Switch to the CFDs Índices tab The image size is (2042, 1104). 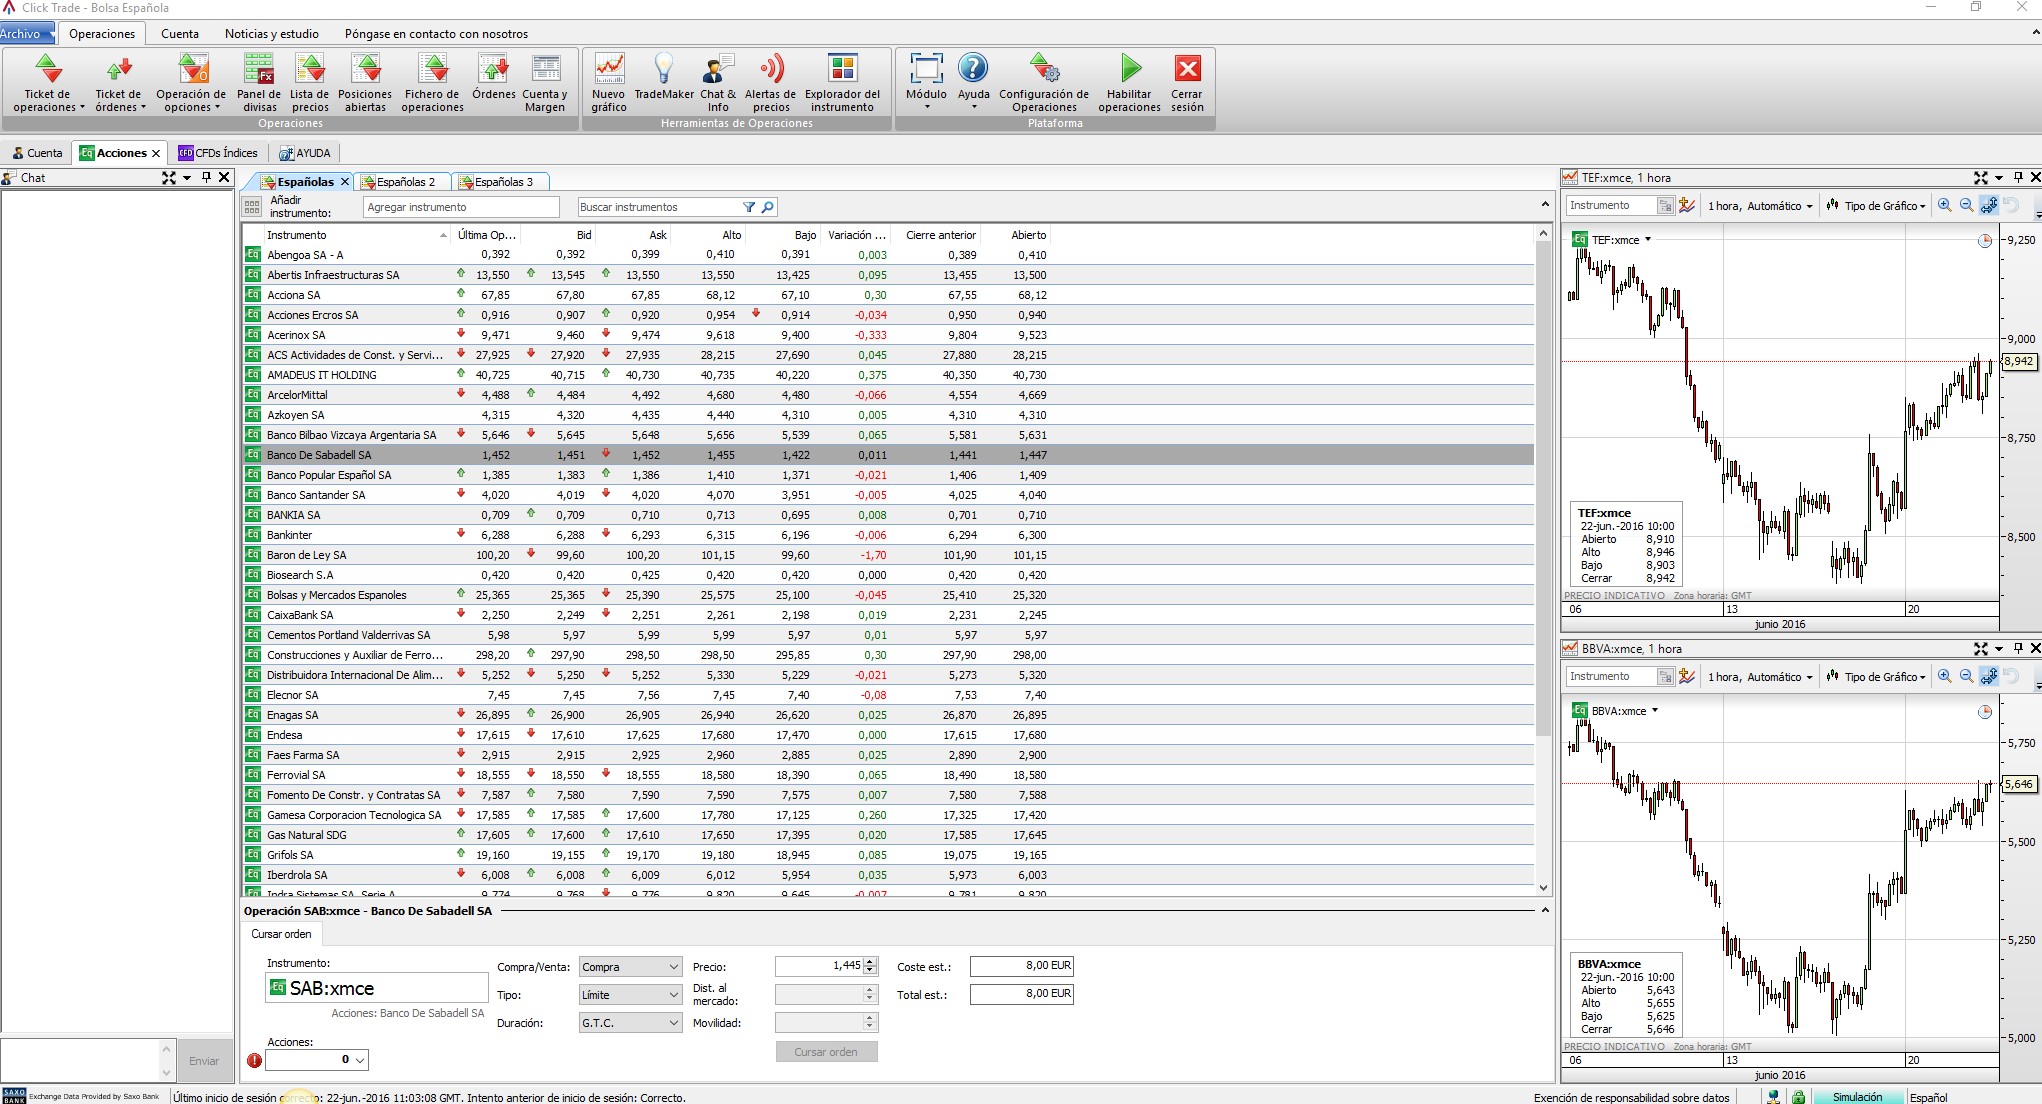coord(218,153)
